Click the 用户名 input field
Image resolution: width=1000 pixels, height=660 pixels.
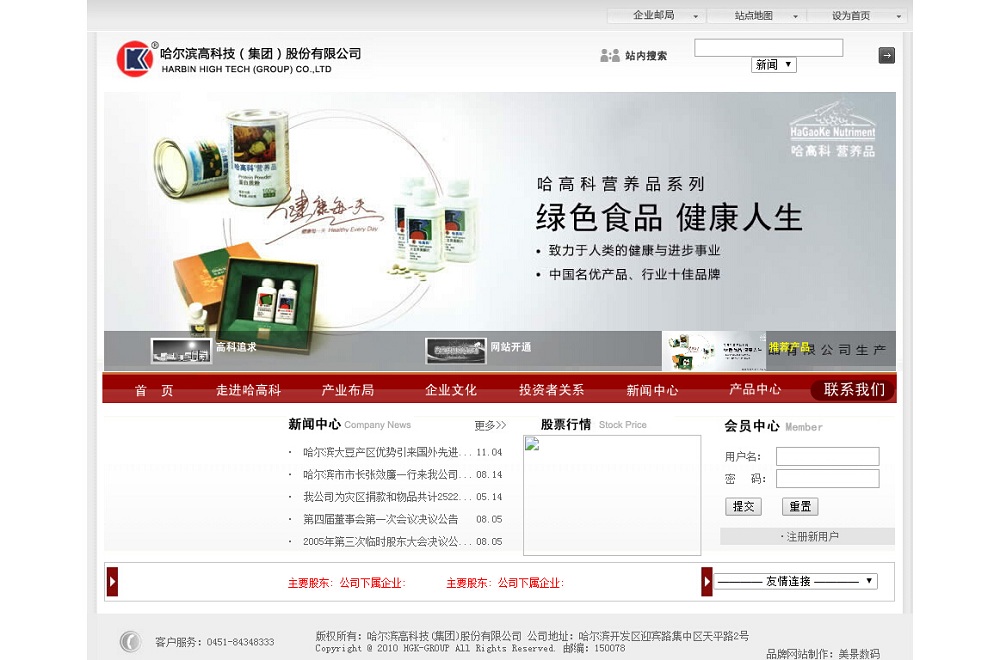click(x=827, y=456)
